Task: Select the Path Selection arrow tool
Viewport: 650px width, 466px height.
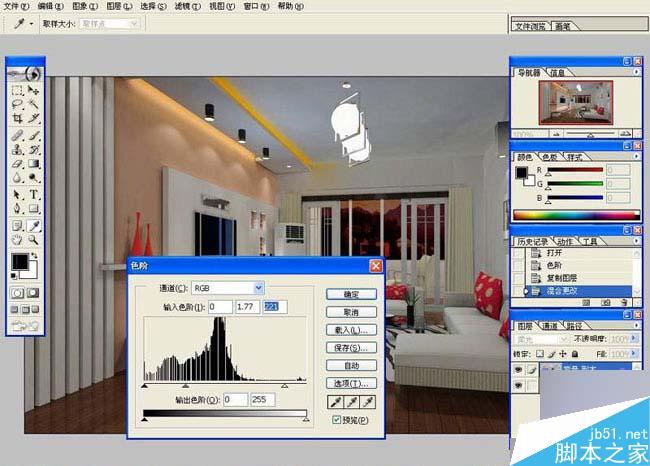Action: point(17,194)
